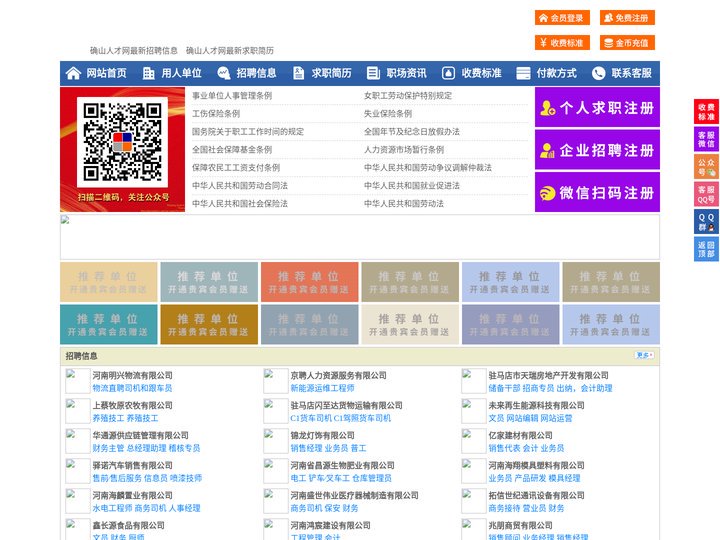This screenshot has width=720, height=540.
Task: Open the orange 收费标准 button at top
Action: click(x=562, y=43)
